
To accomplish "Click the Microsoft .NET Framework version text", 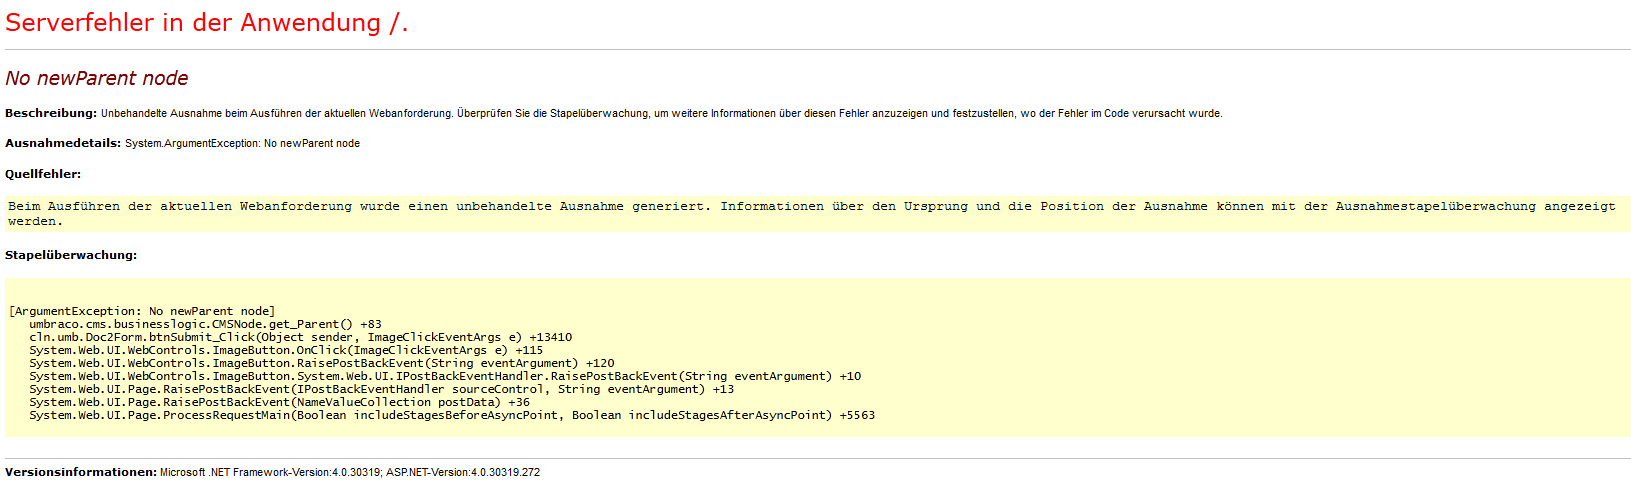I will 270,472.
